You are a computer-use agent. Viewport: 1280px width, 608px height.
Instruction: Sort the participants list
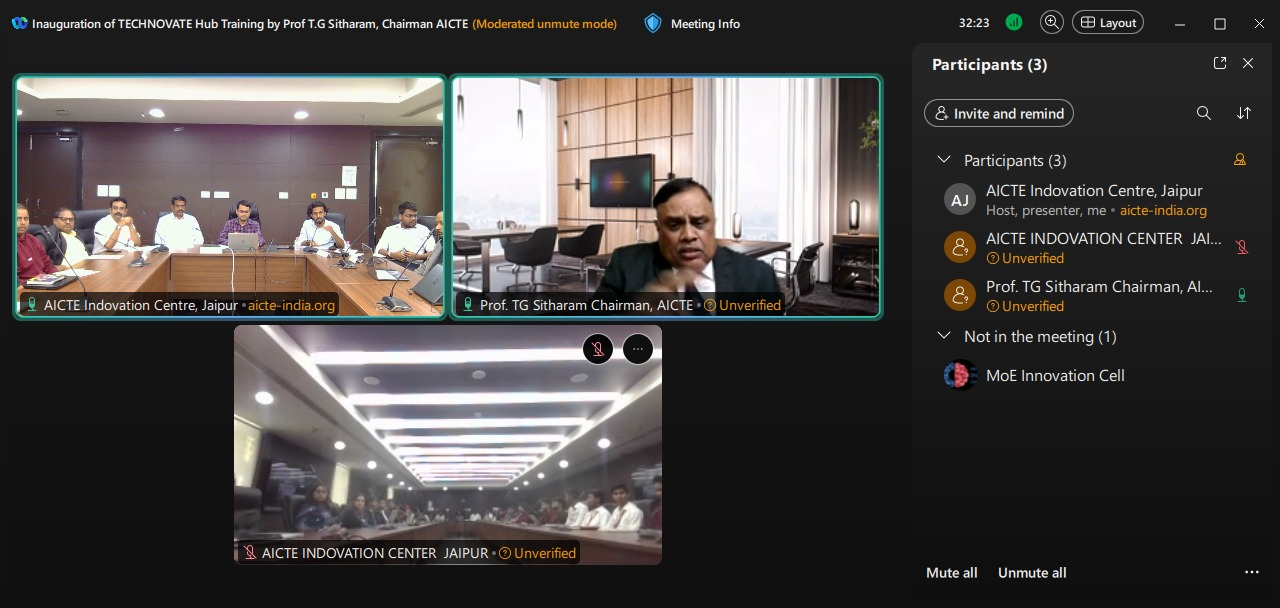click(x=1244, y=113)
